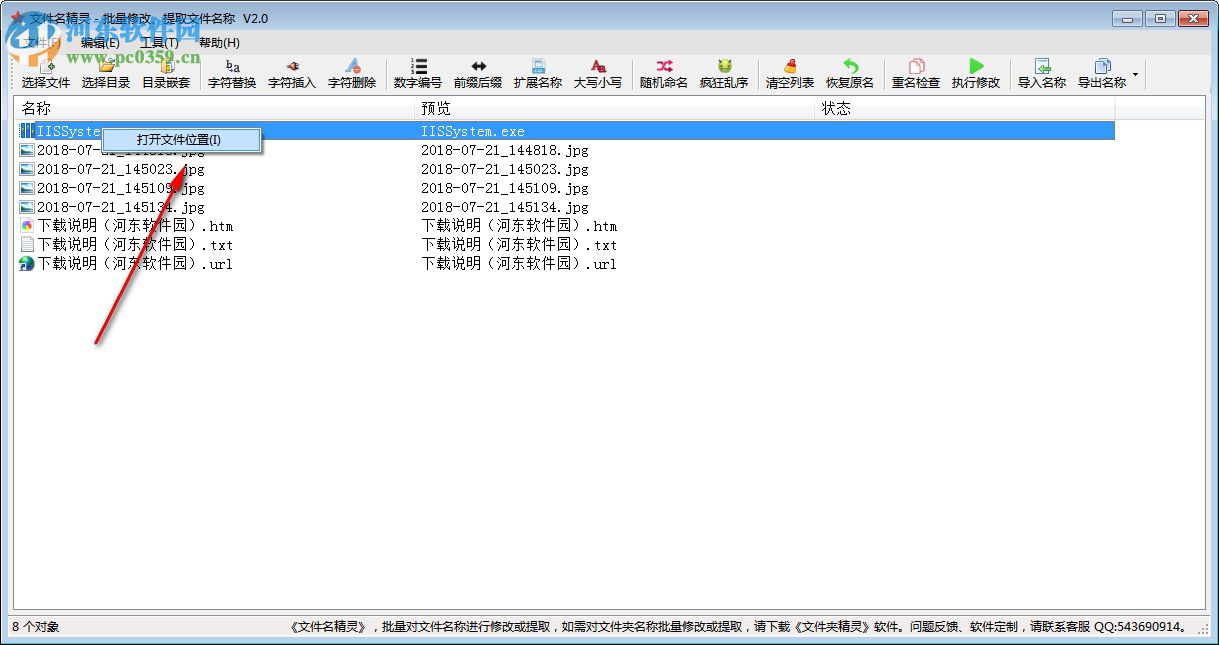1219x645 pixels.
Task: Sort by the 名称 column header
Action: [x=216, y=108]
